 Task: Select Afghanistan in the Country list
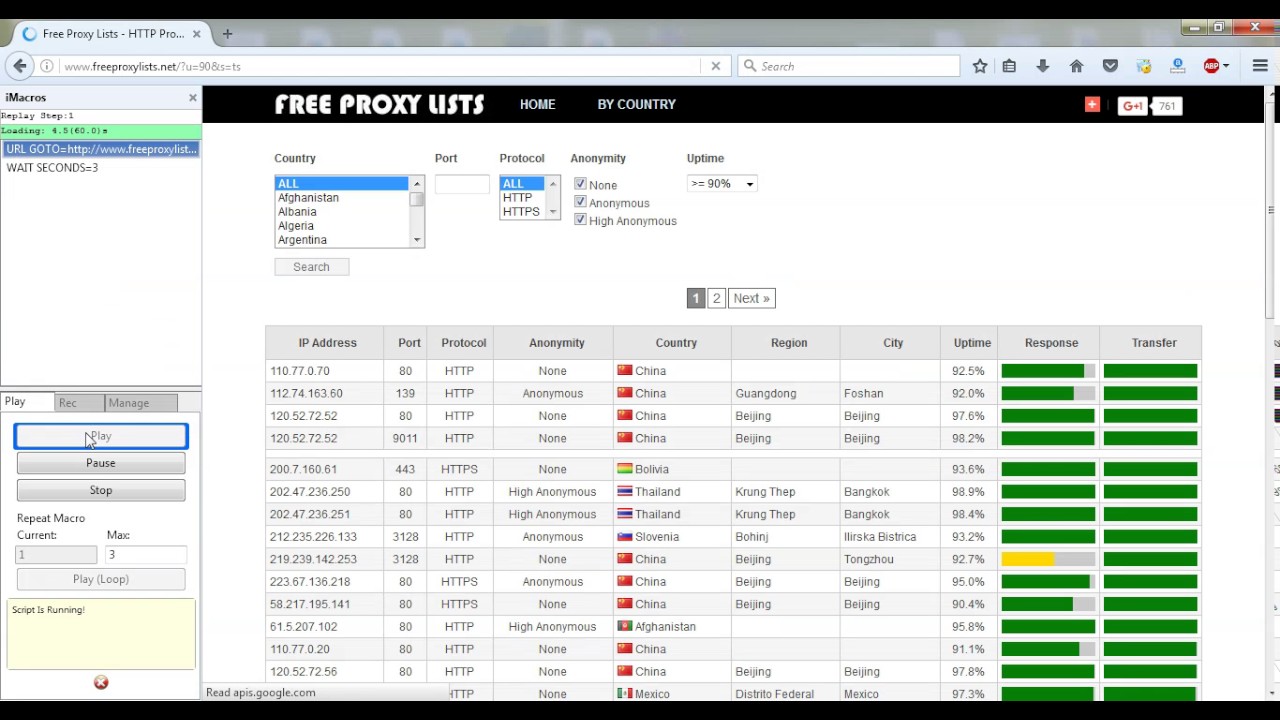(342, 198)
